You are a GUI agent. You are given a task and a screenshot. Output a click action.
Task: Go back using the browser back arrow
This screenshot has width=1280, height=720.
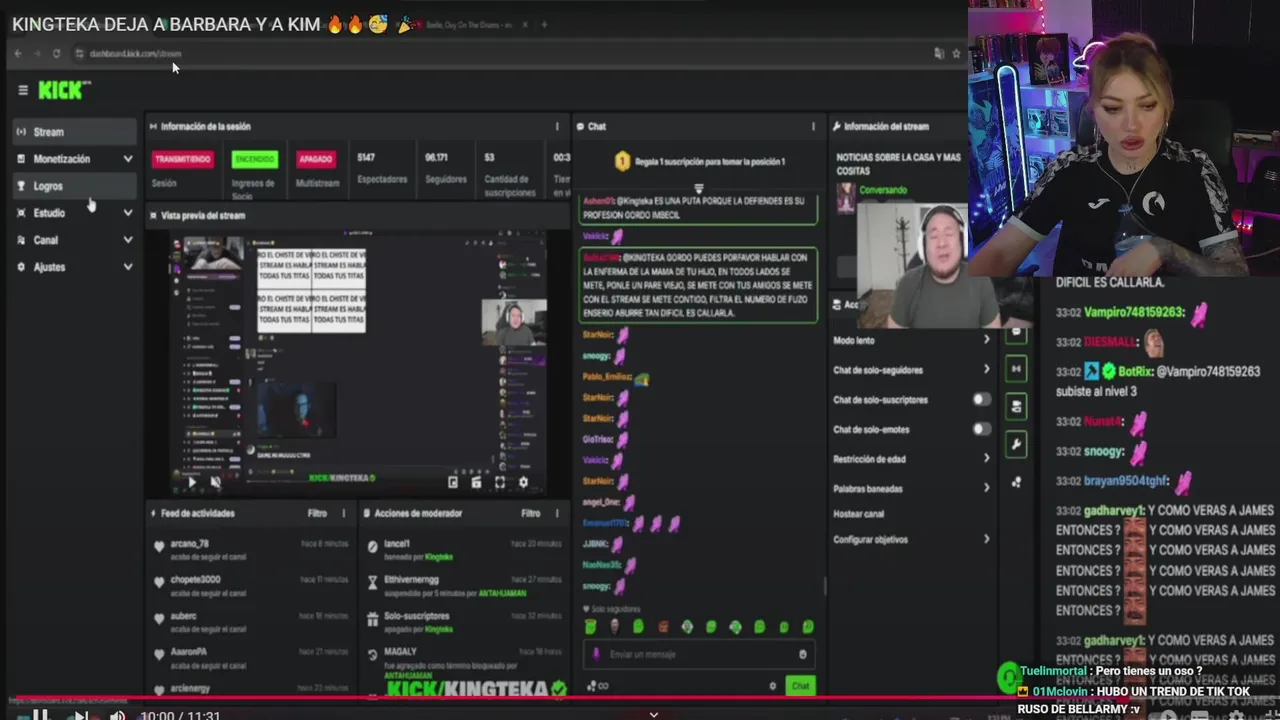(x=17, y=53)
